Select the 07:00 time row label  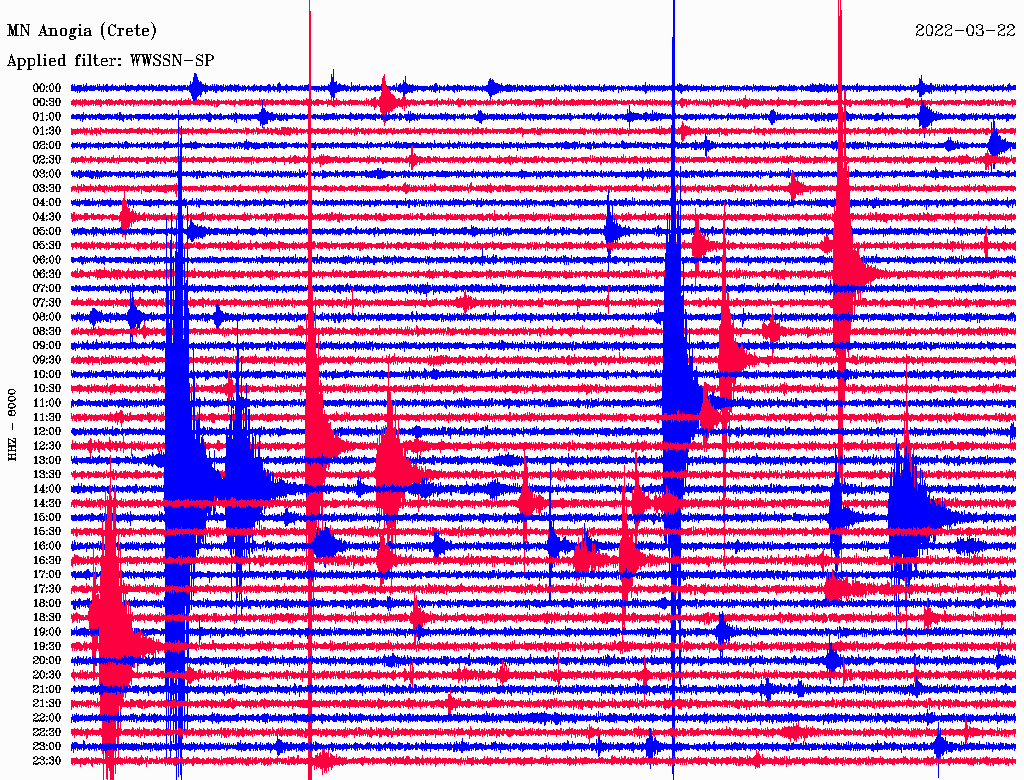[47, 289]
